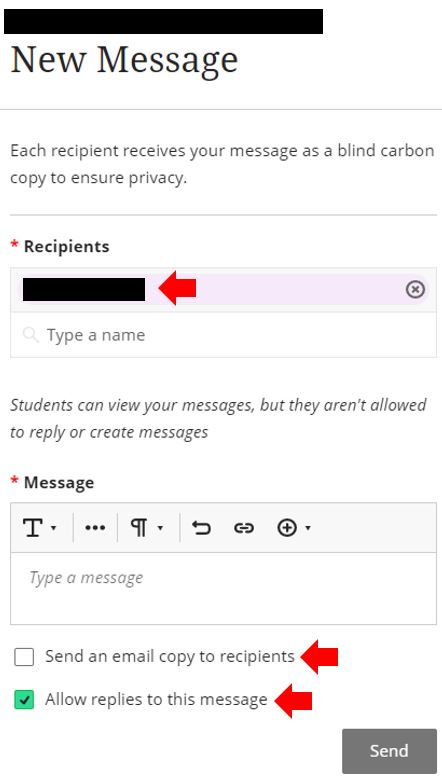Viewport: 442px width, 780px height.
Task: Click the circled plus insert content icon
Action: pyautogui.click(x=287, y=528)
